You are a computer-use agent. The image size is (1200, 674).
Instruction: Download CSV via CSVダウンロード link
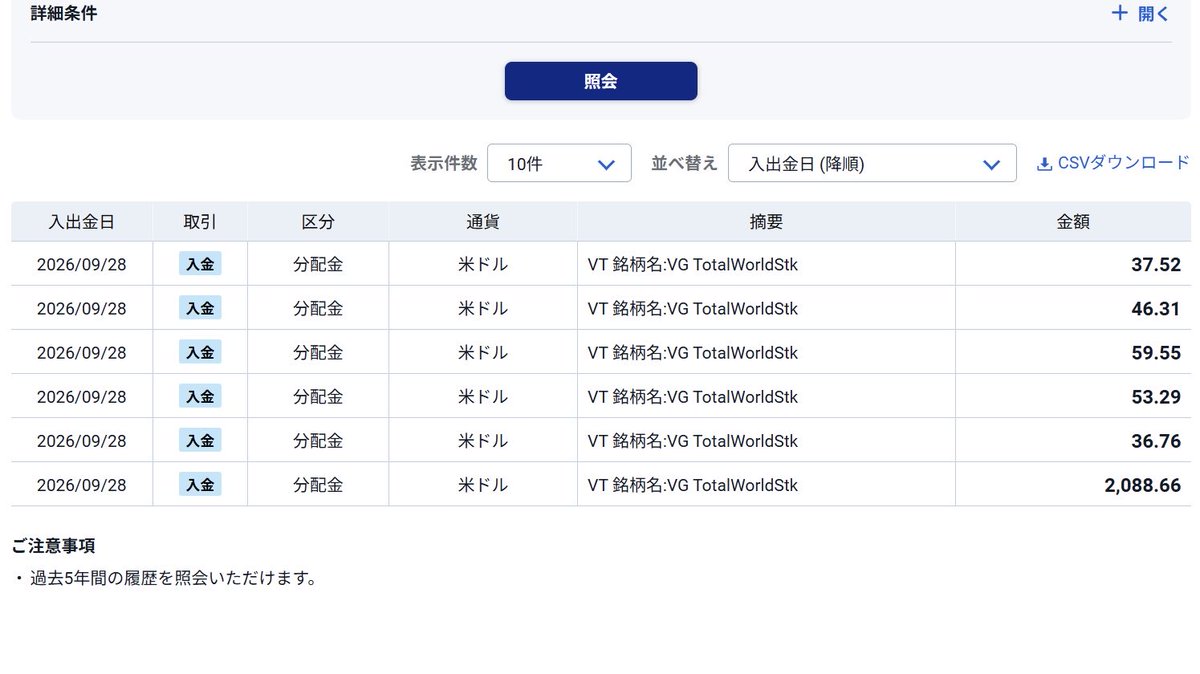point(1113,163)
